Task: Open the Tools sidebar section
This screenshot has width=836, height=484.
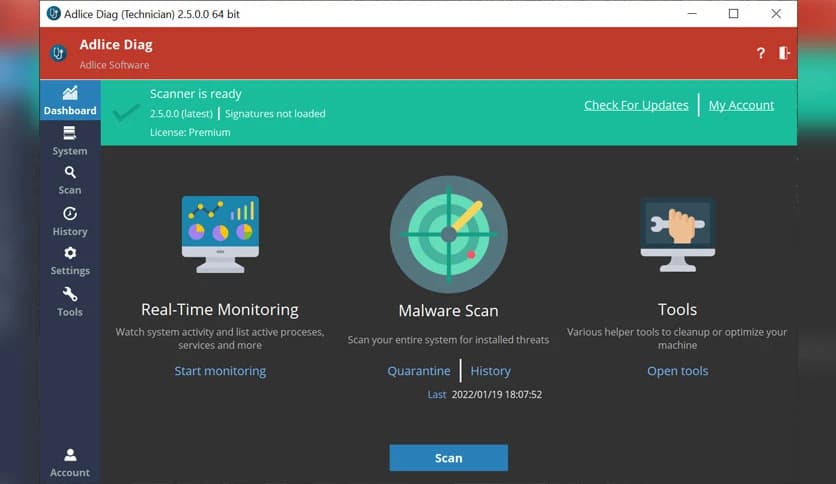Action: [70, 302]
